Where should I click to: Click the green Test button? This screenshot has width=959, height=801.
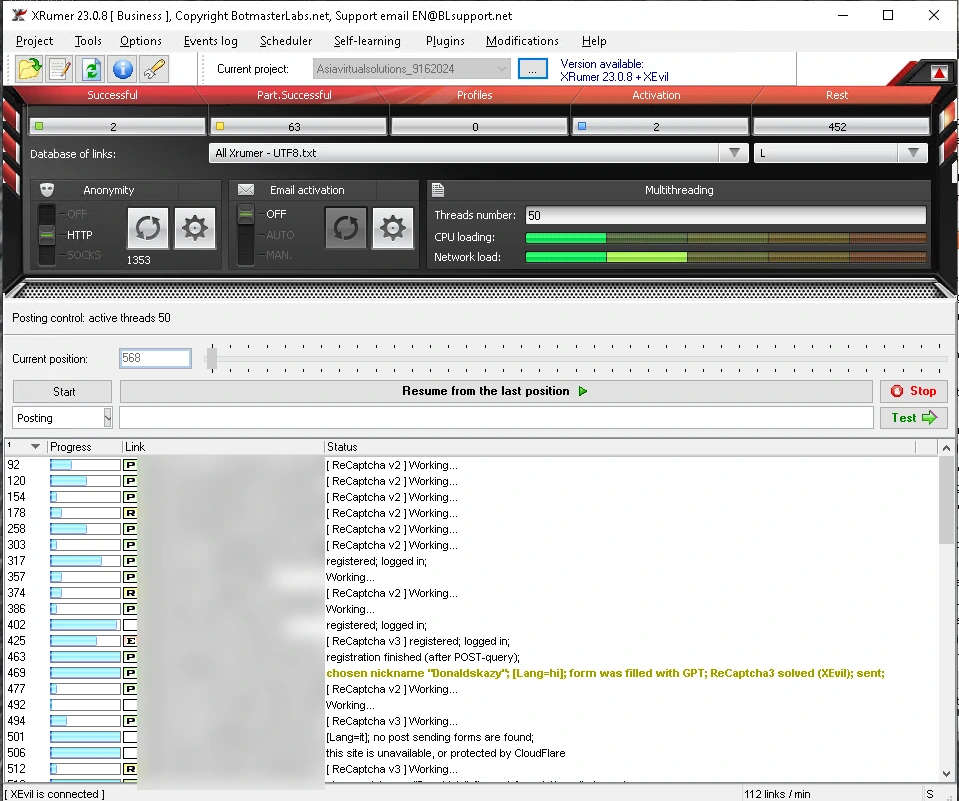coord(914,418)
